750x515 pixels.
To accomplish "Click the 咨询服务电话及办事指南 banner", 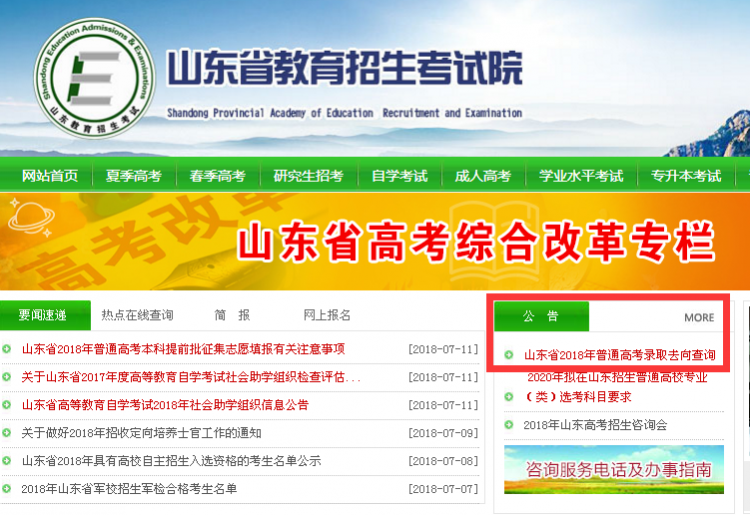I will point(614,470).
